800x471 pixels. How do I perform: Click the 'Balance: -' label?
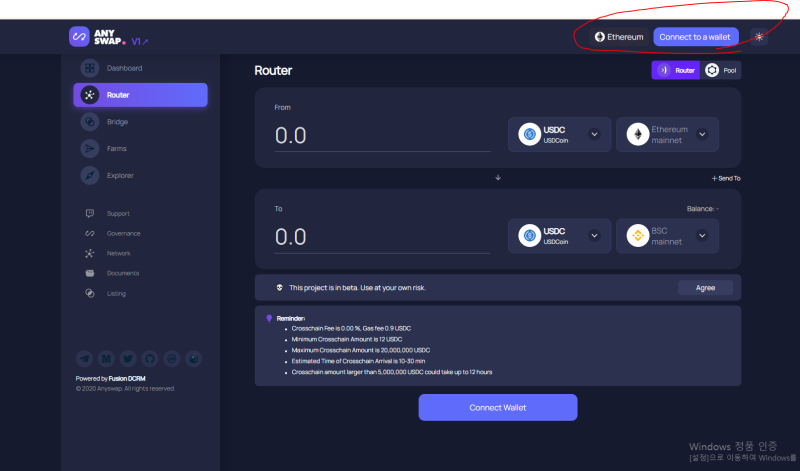click(x=703, y=209)
